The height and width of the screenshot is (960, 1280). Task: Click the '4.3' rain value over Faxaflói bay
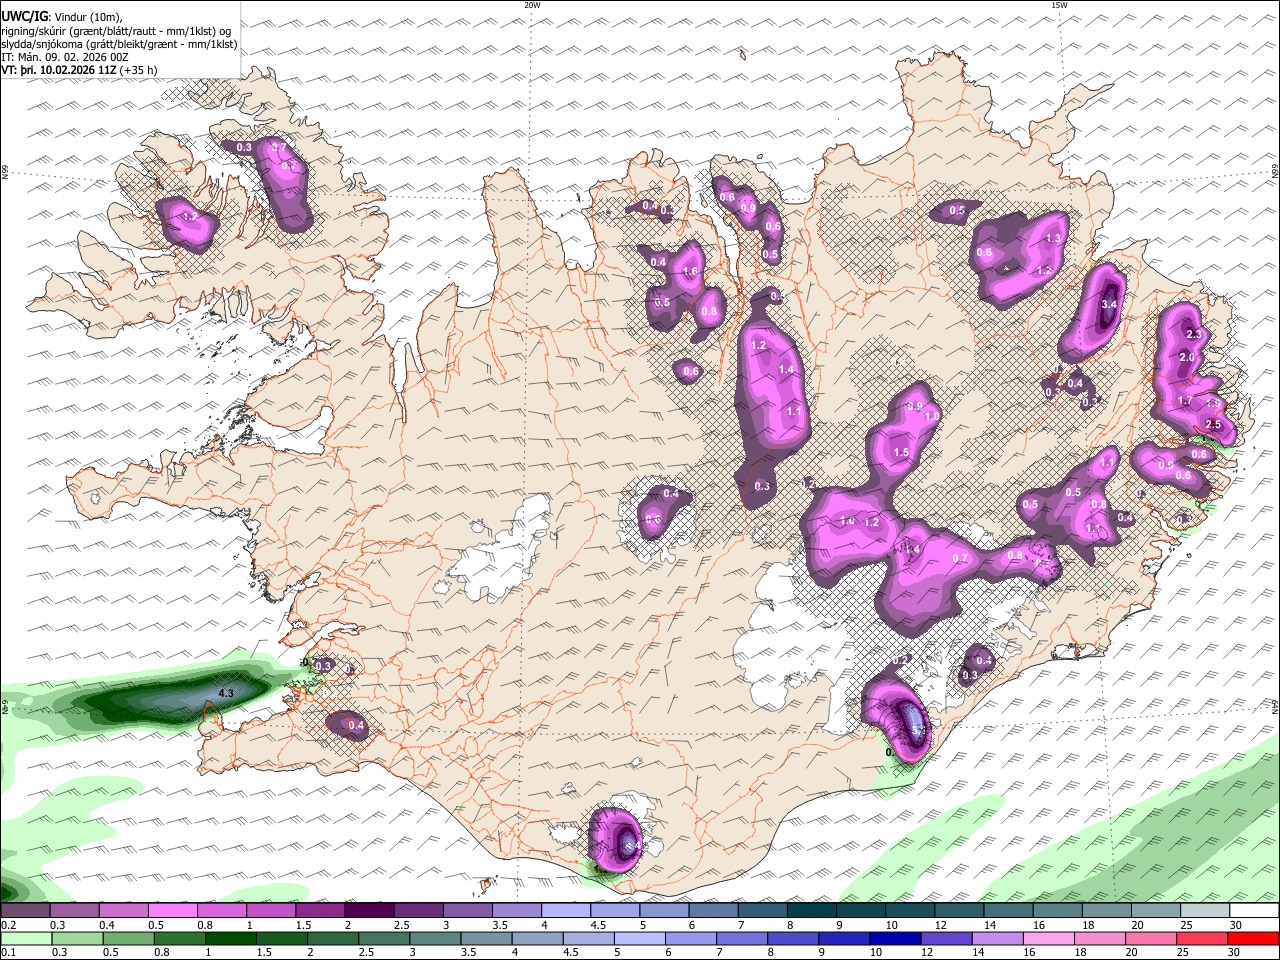point(226,693)
